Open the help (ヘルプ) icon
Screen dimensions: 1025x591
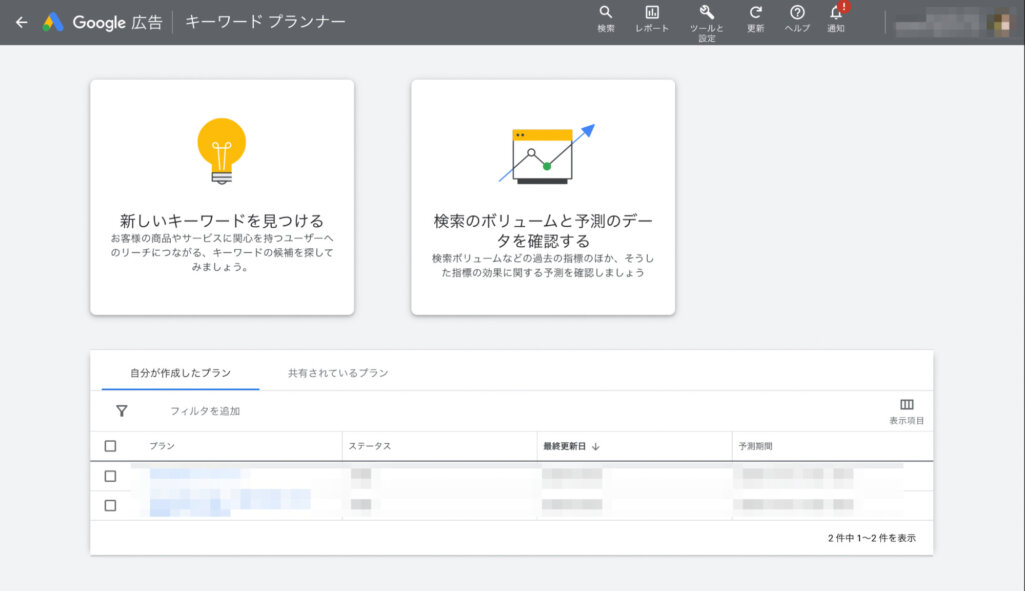[x=797, y=14]
